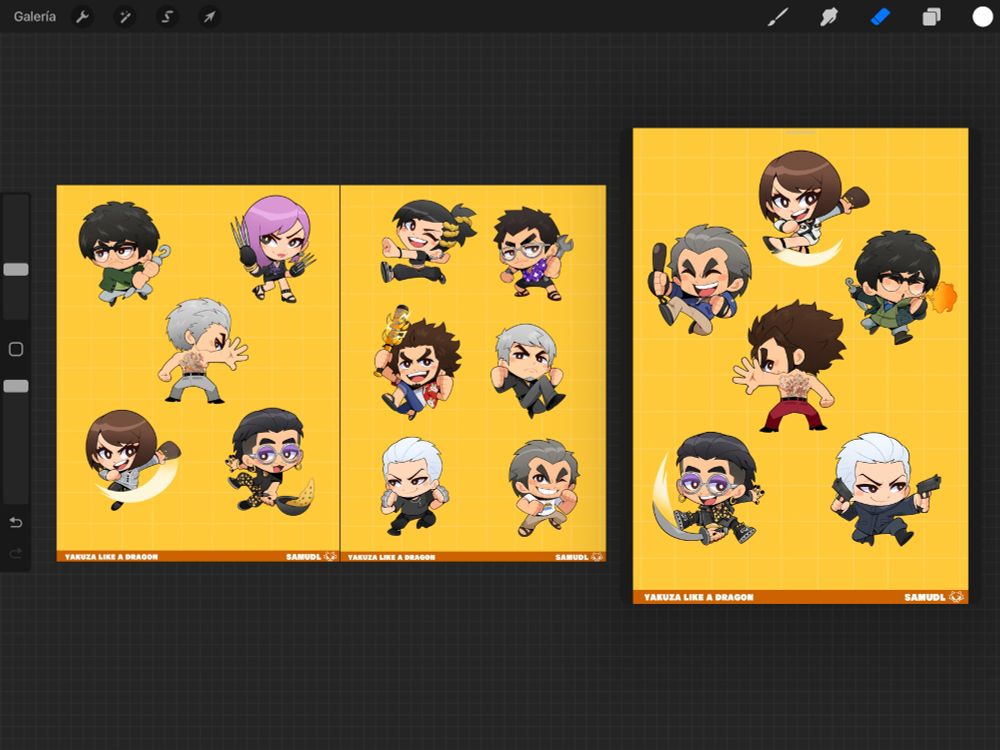The height and width of the screenshot is (750, 1000).
Task: Undo the last action with the arrow
Action: click(x=16, y=523)
